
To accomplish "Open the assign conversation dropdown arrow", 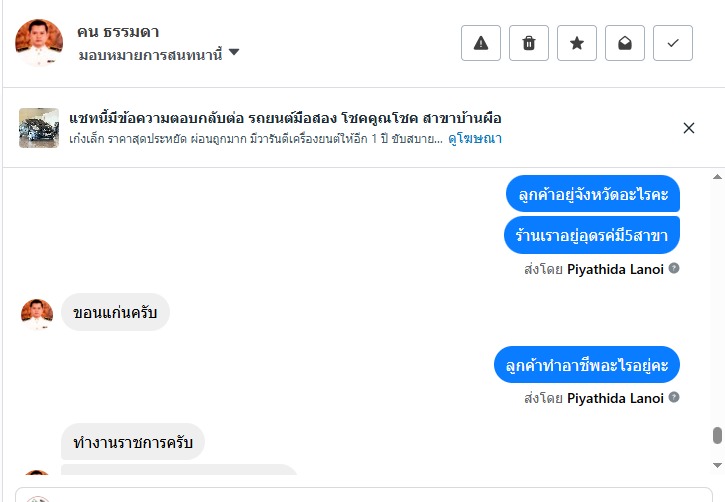I will pyautogui.click(x=234, y=52).
